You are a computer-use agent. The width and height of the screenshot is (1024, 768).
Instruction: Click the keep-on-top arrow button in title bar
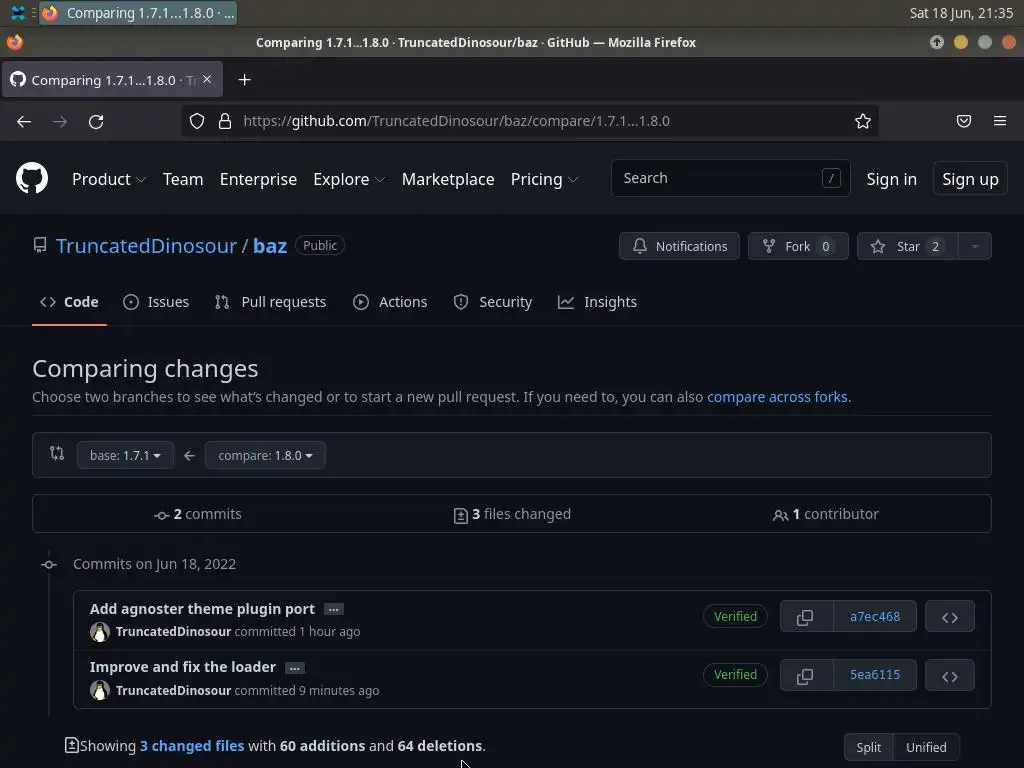(x=936, y=42)
